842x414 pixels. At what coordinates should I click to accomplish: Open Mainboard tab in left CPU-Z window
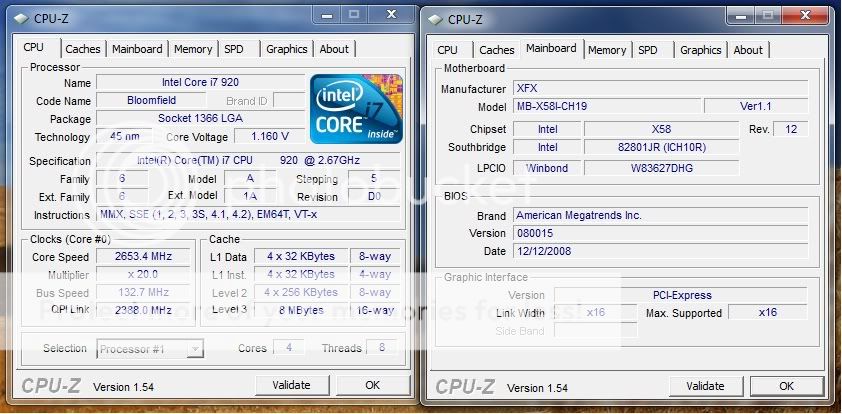[137, 49]
